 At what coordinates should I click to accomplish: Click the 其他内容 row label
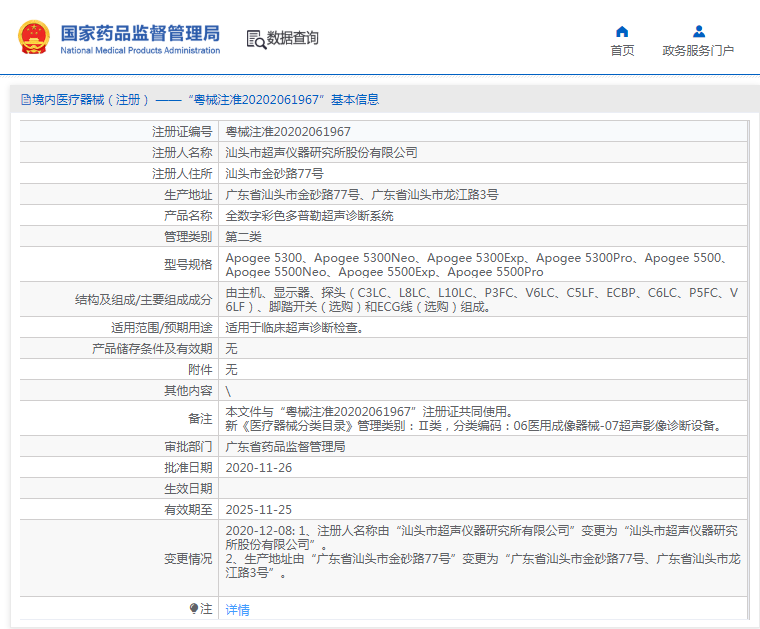pyautogui.click(x=188, y=391)
